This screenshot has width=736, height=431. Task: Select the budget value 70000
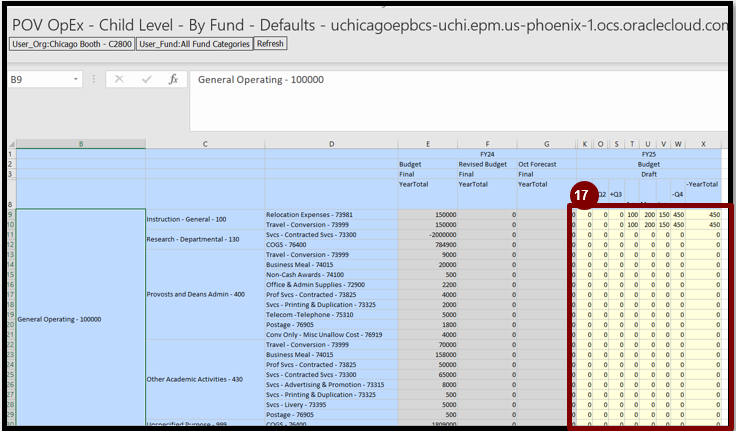pos(428,345)
